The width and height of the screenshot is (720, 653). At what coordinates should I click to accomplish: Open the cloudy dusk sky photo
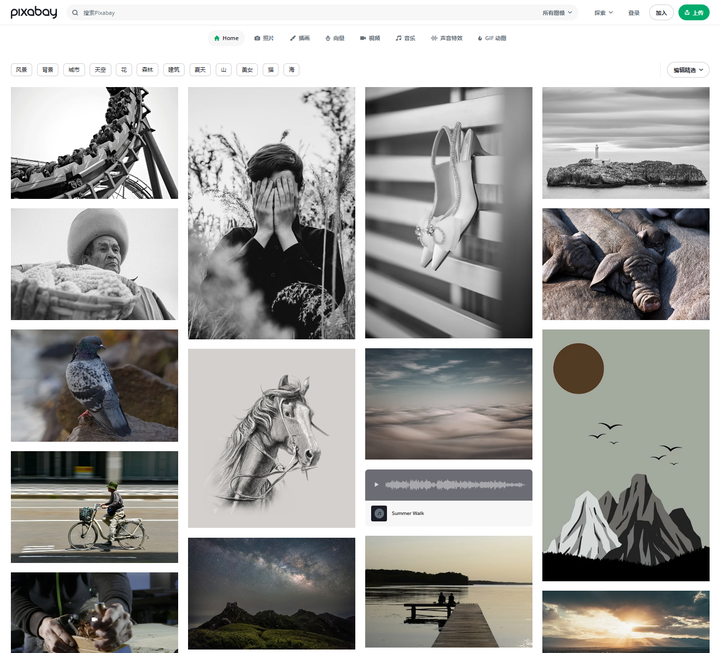pyautogui.click(x=449, y=404)
